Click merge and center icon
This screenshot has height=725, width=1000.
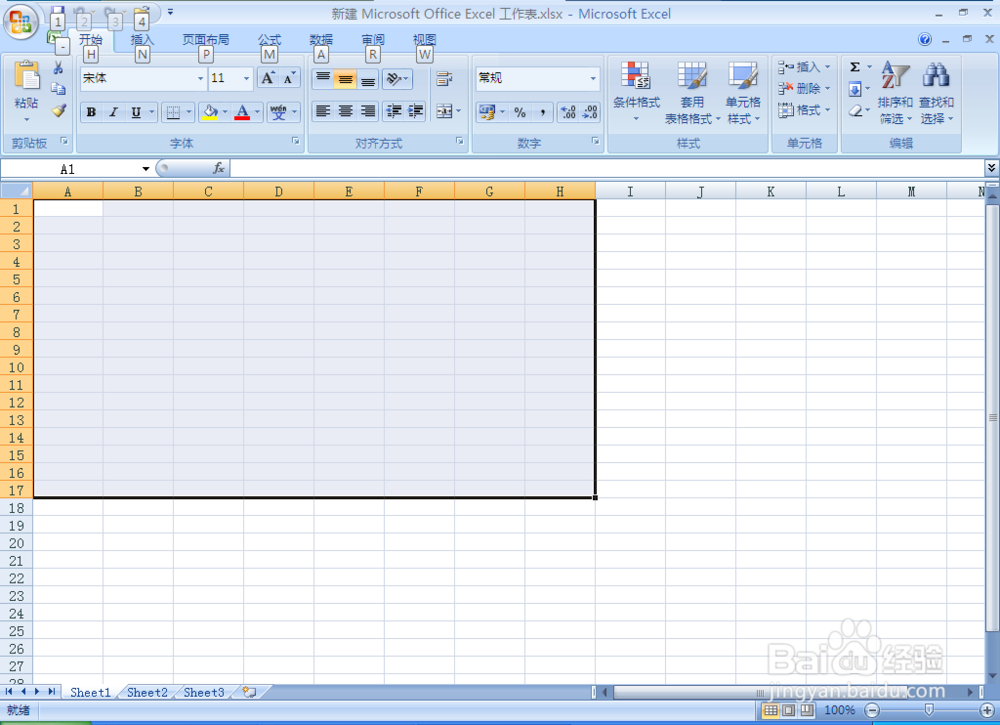445,112
